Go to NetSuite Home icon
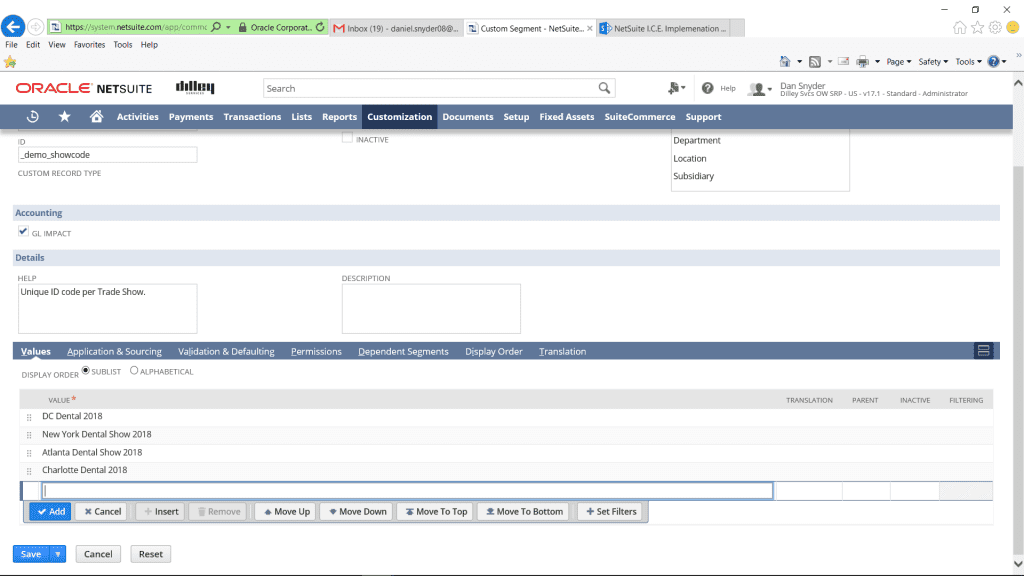 coord(96,117)
